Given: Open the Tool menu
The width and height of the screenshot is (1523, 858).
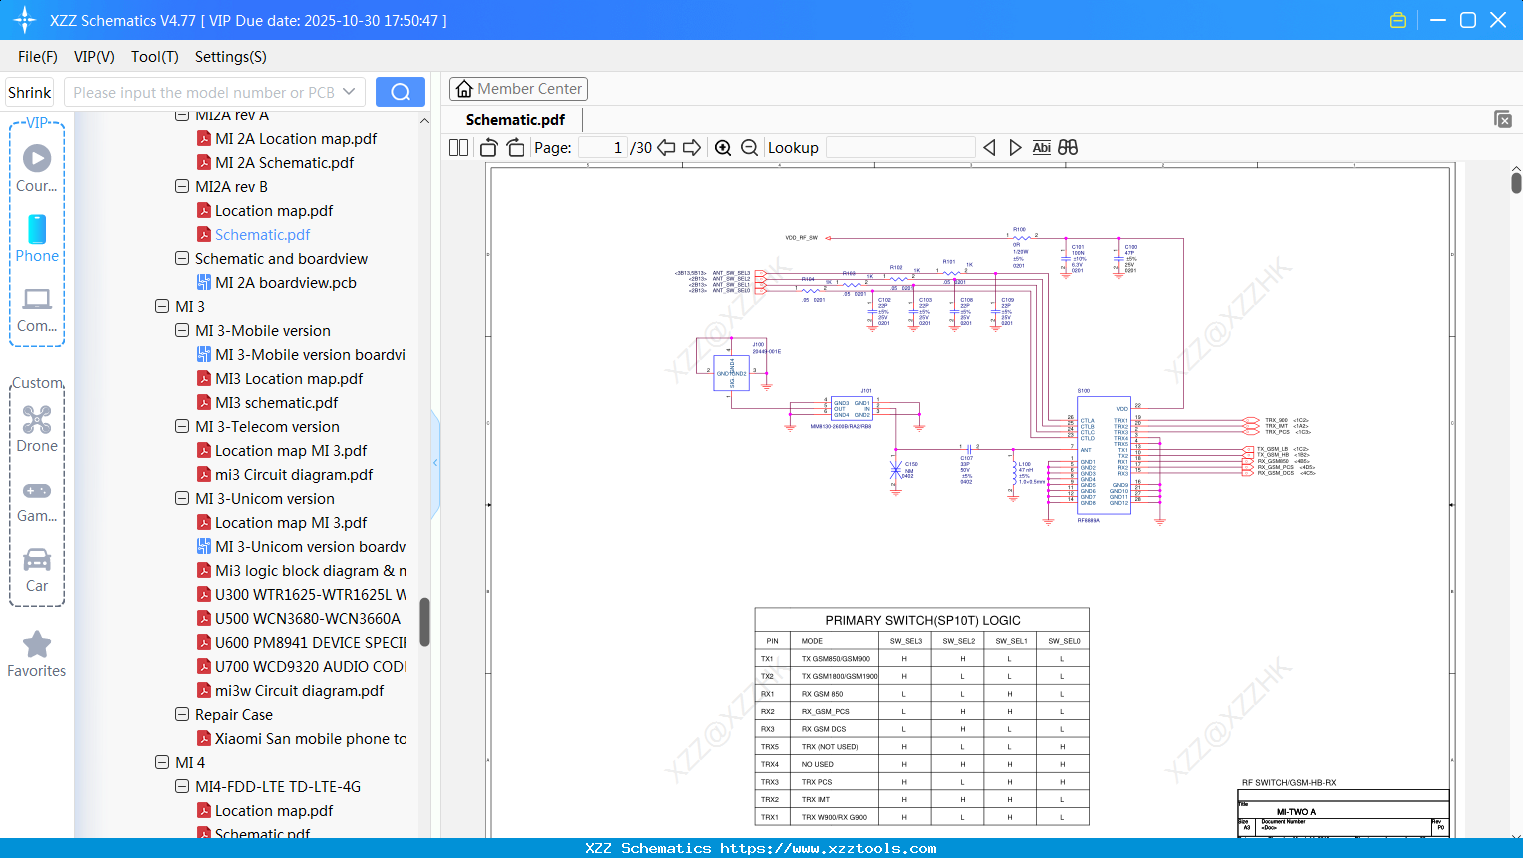Looking at the screenshot, I should 154,57.
